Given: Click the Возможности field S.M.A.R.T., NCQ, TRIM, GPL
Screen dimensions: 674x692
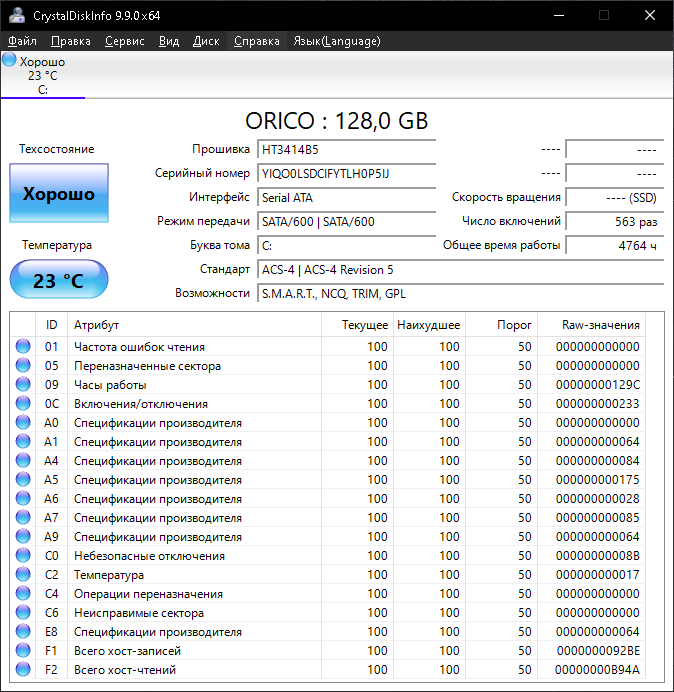Looking at the screenshot, I should 461,293.
